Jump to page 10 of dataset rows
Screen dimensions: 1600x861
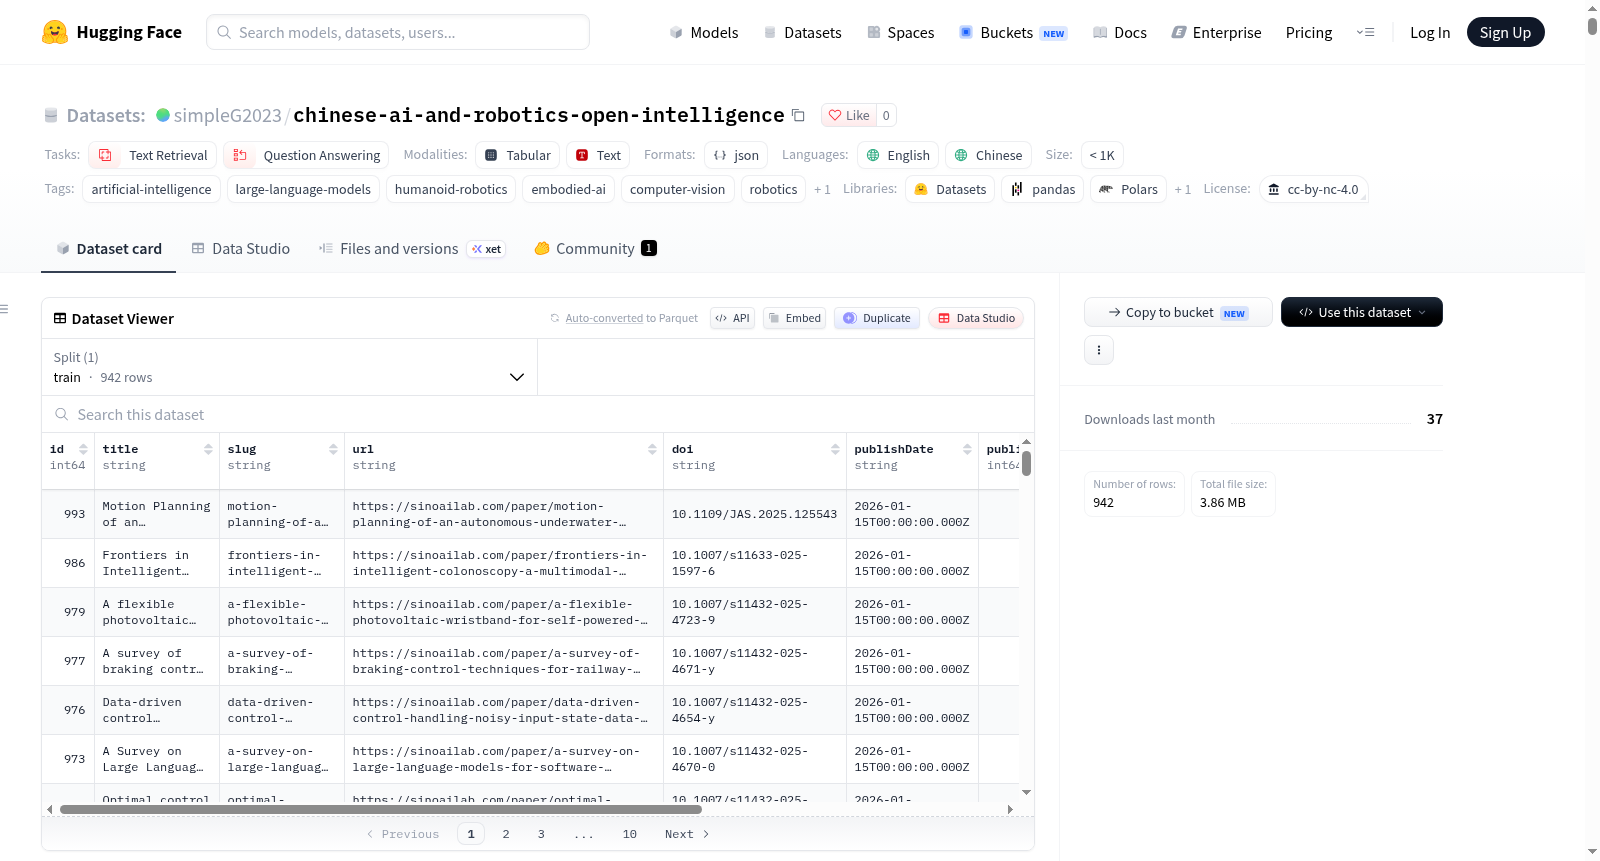629,834
